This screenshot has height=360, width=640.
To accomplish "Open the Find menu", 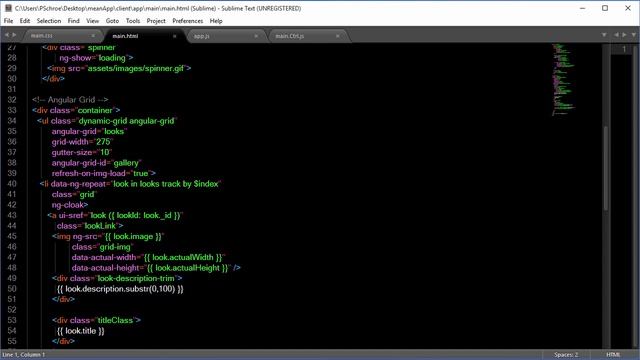I will pyautogui.click(x=73, y=21).
